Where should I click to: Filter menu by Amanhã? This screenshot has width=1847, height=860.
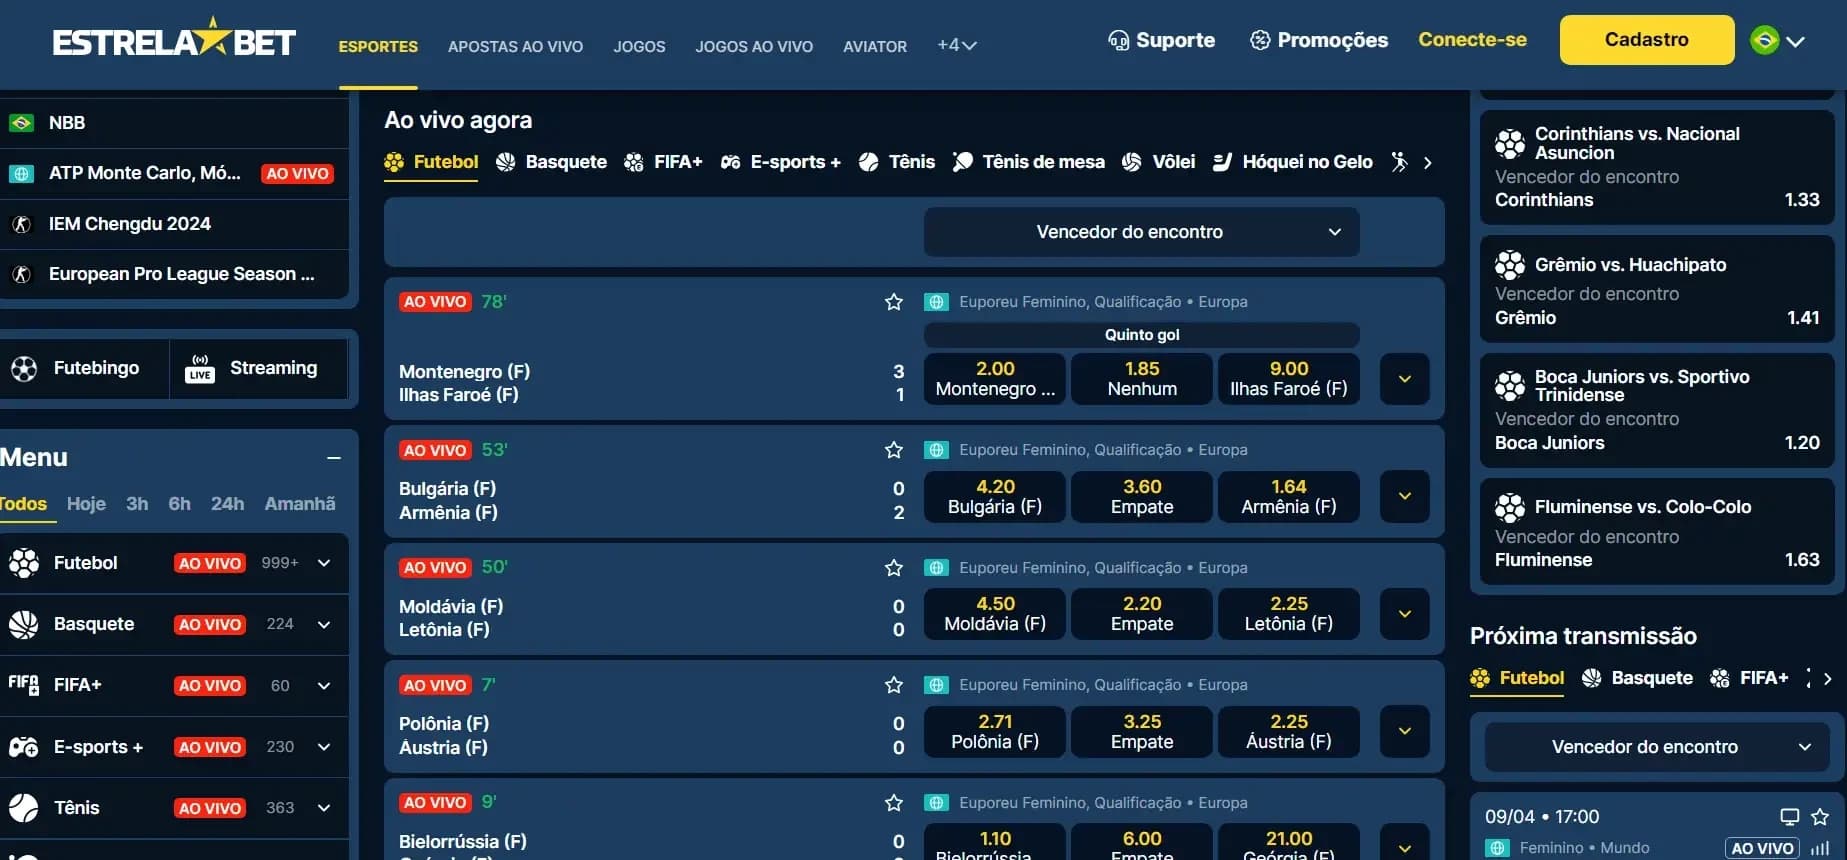(x=300, y=504)
